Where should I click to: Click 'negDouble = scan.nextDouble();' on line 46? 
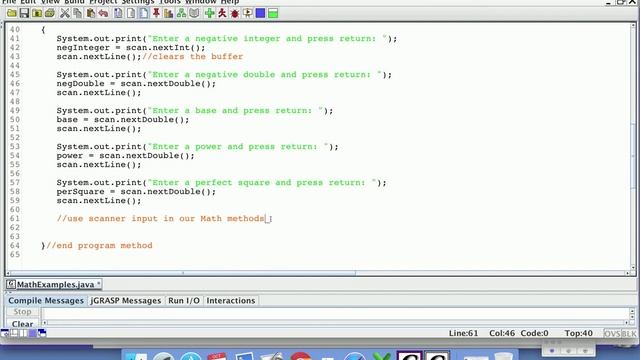click(x=136, y=84)
